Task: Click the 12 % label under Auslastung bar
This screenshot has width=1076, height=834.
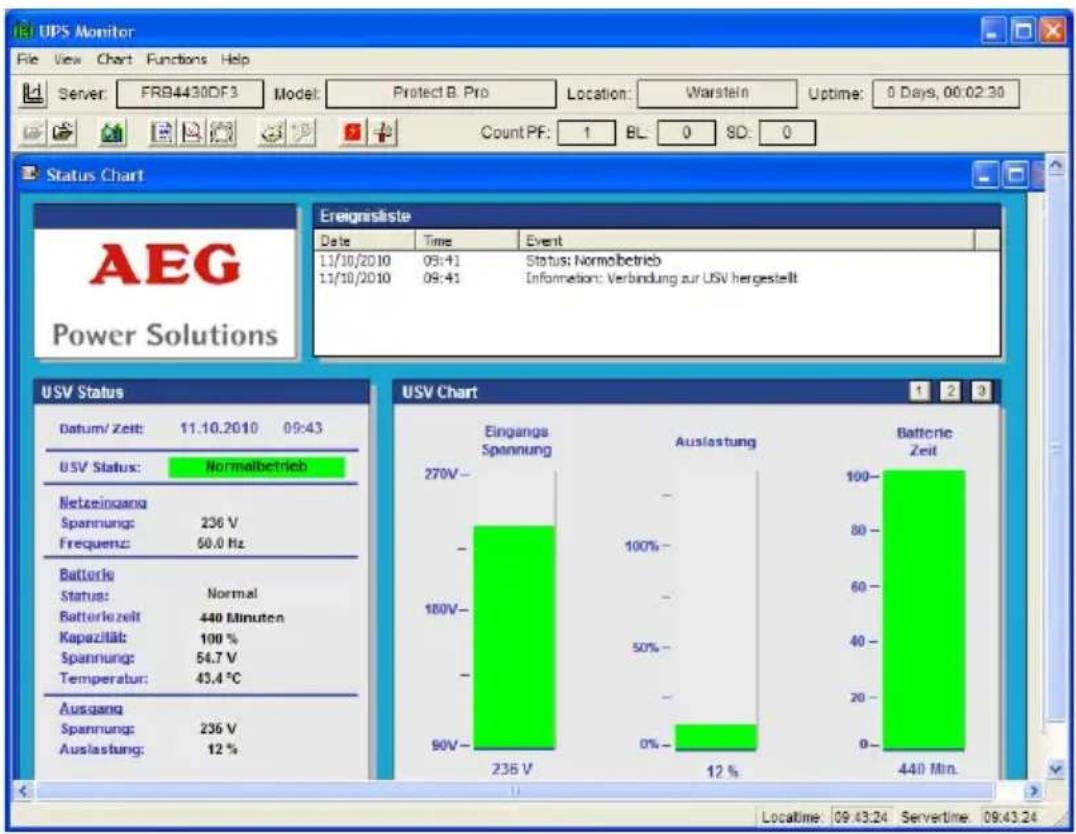Action: tap(723, 772)
